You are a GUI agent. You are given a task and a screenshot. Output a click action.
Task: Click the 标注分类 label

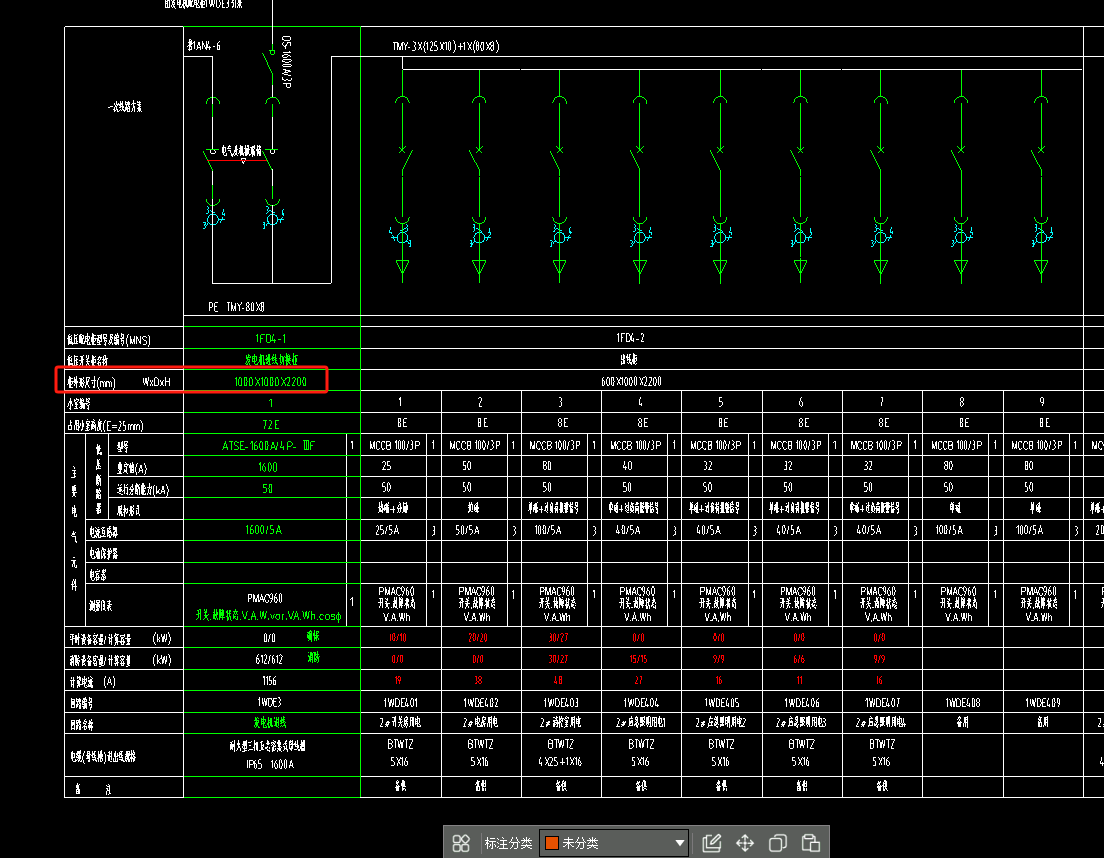[508, 843]
